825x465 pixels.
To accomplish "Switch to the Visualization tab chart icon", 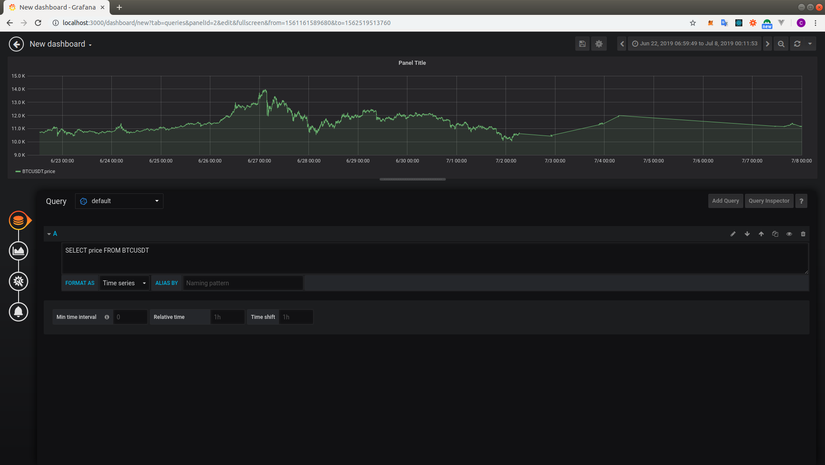I will [x=18, y=251].
